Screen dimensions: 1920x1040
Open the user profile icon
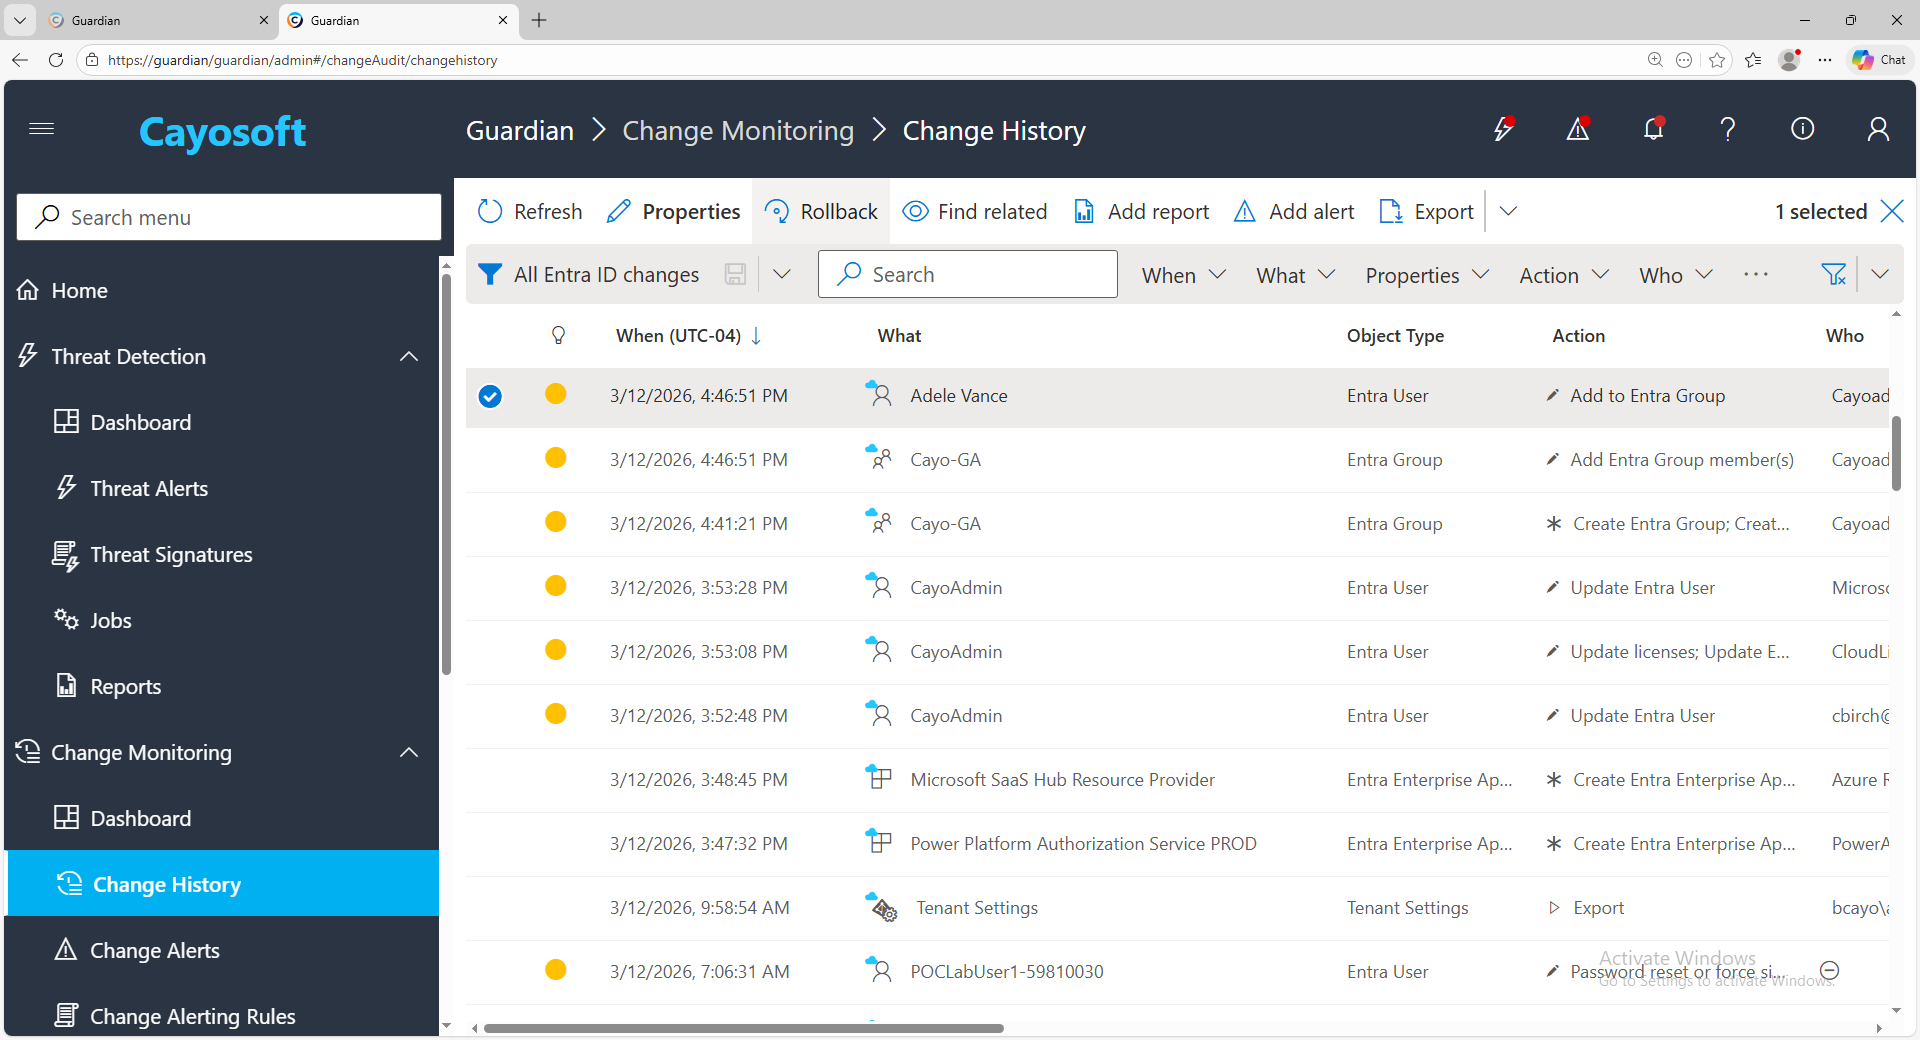[x=1878, y=129]
